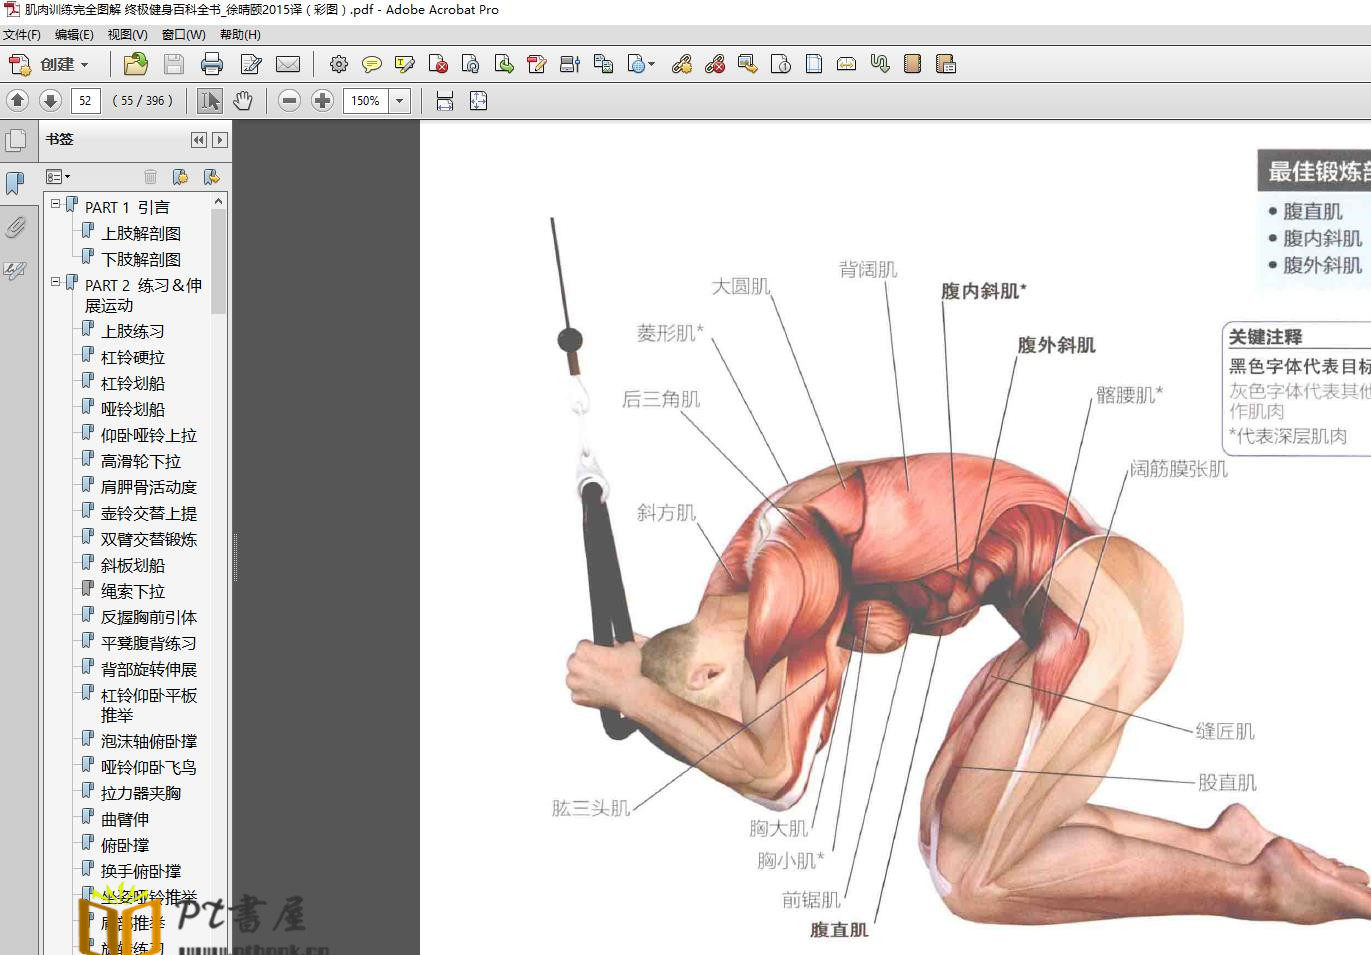This screenshot has width=1371, height=955.
Task: Open the zoom level dropdown arrow
Action: (400, 101)
